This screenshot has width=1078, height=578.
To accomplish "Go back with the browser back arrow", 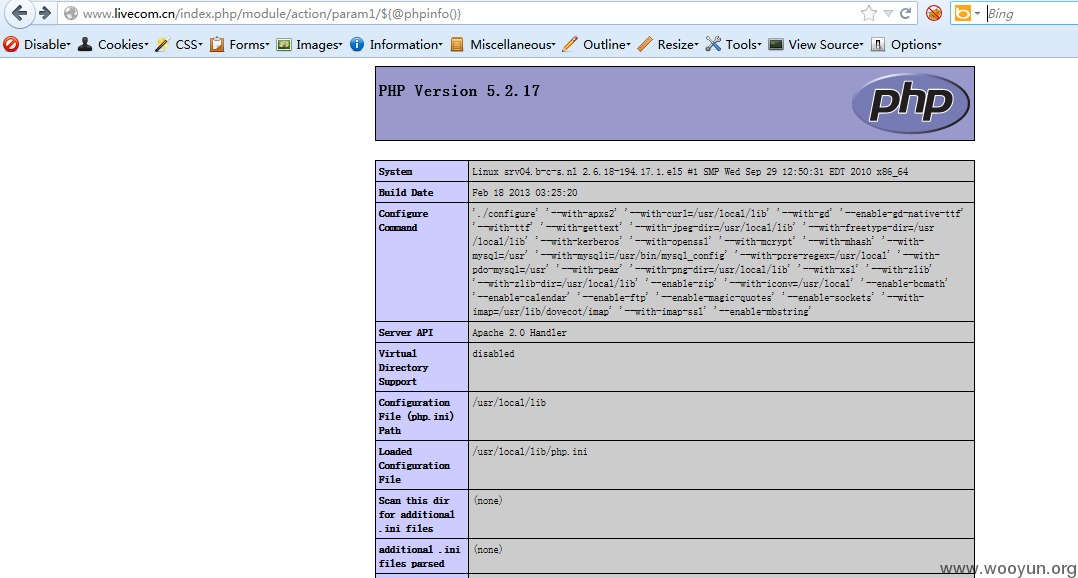I will click(19, 13).
